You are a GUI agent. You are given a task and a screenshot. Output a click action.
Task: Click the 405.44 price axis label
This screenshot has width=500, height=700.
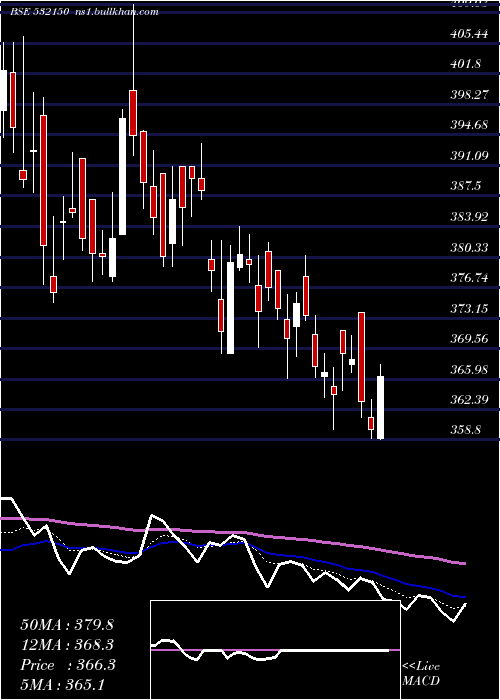click(x=469, y=34)
